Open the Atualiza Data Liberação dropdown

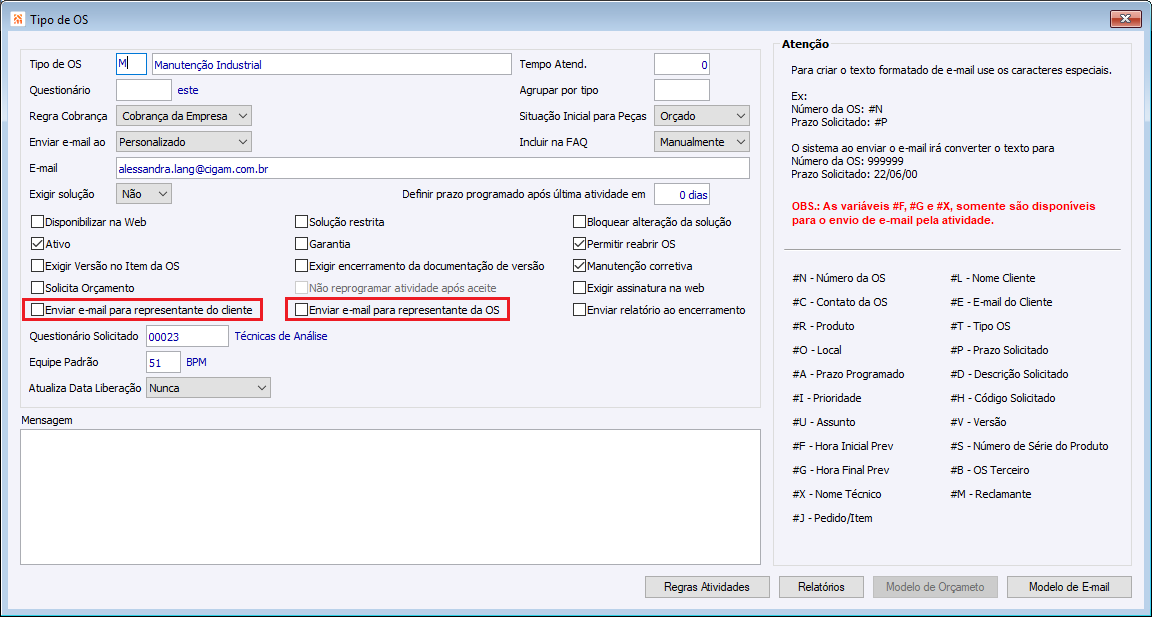coord(209,387)
